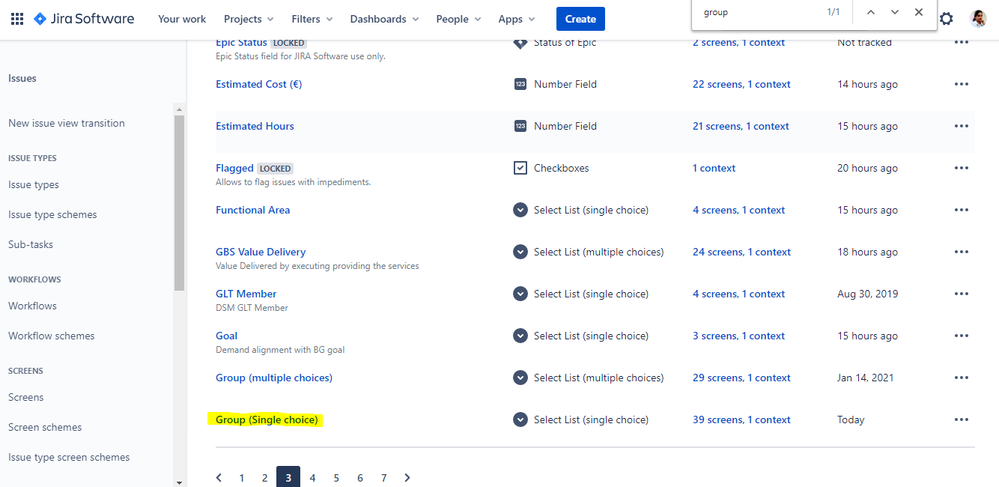This screenshot has width=999, height=487.
Task: Open Workflow schemes in sidebar
Action: (52, 336)
